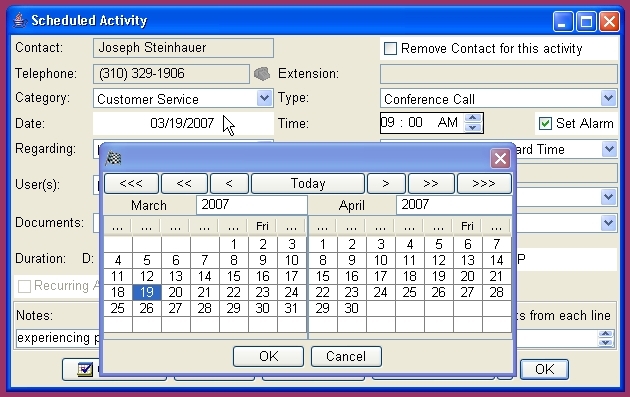
Task: Select March 9 in the calendar
Action: [262, 260]
